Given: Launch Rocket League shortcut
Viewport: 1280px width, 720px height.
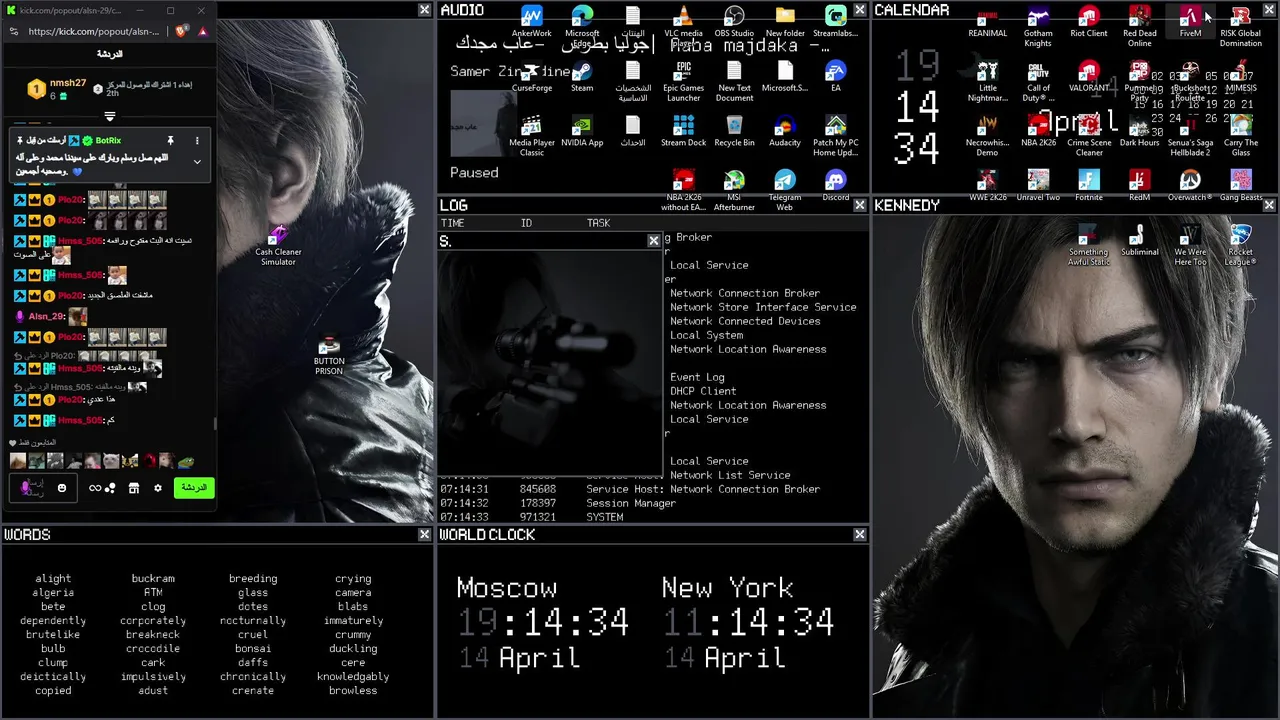Looking at the screenshot, I should [1240, 244].
